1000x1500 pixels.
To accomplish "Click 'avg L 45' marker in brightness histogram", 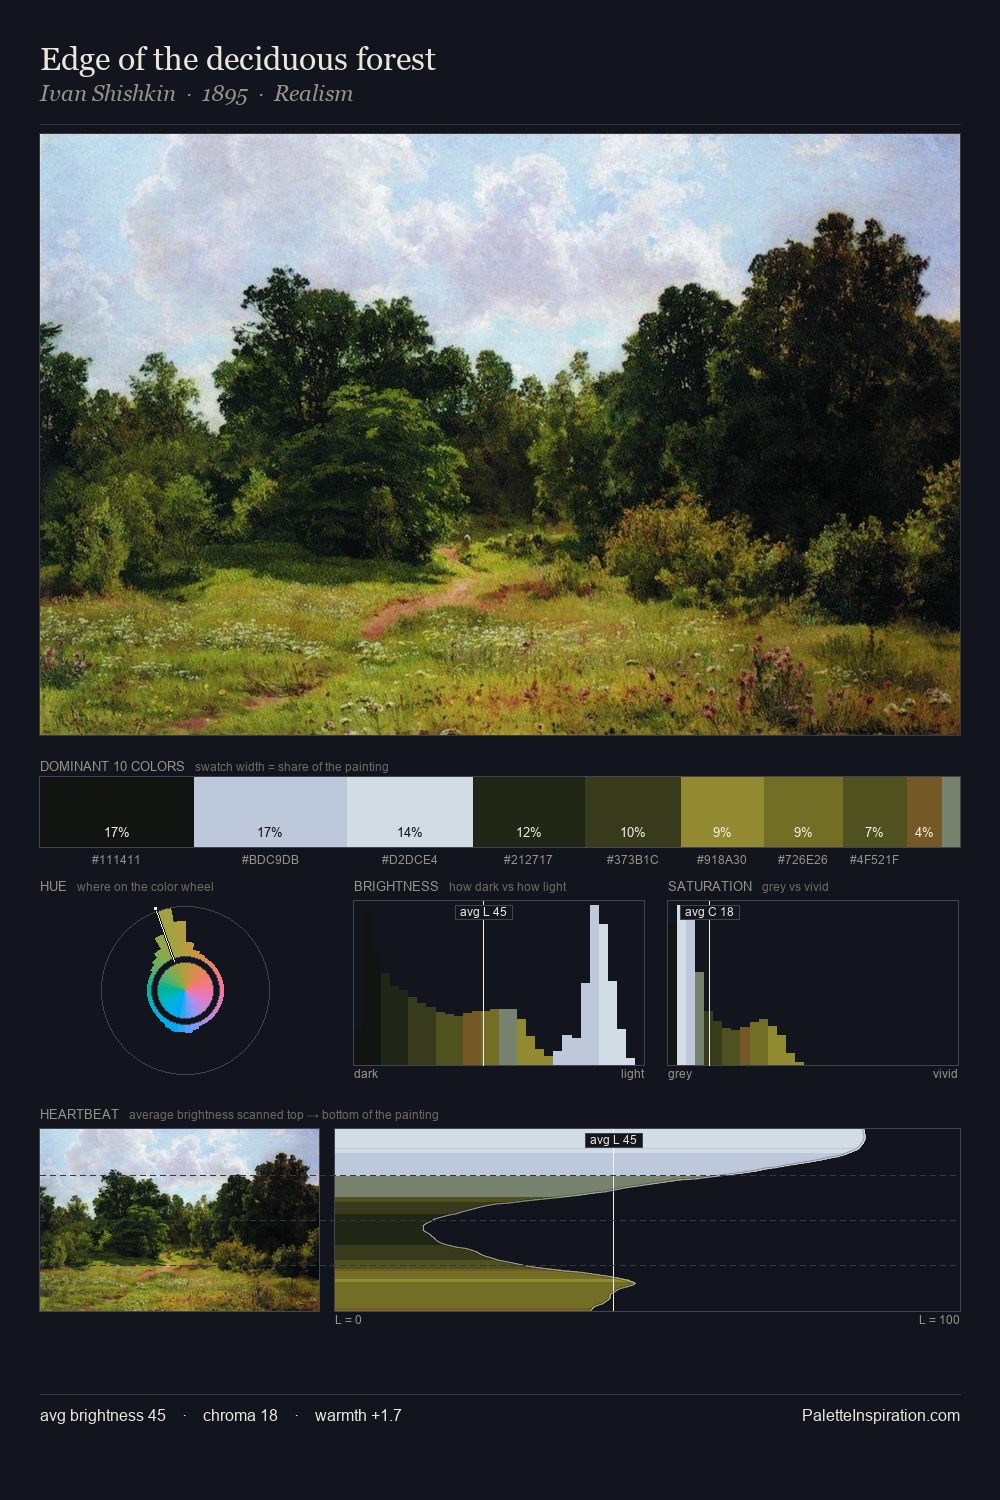I will click(x=484, y=912).
